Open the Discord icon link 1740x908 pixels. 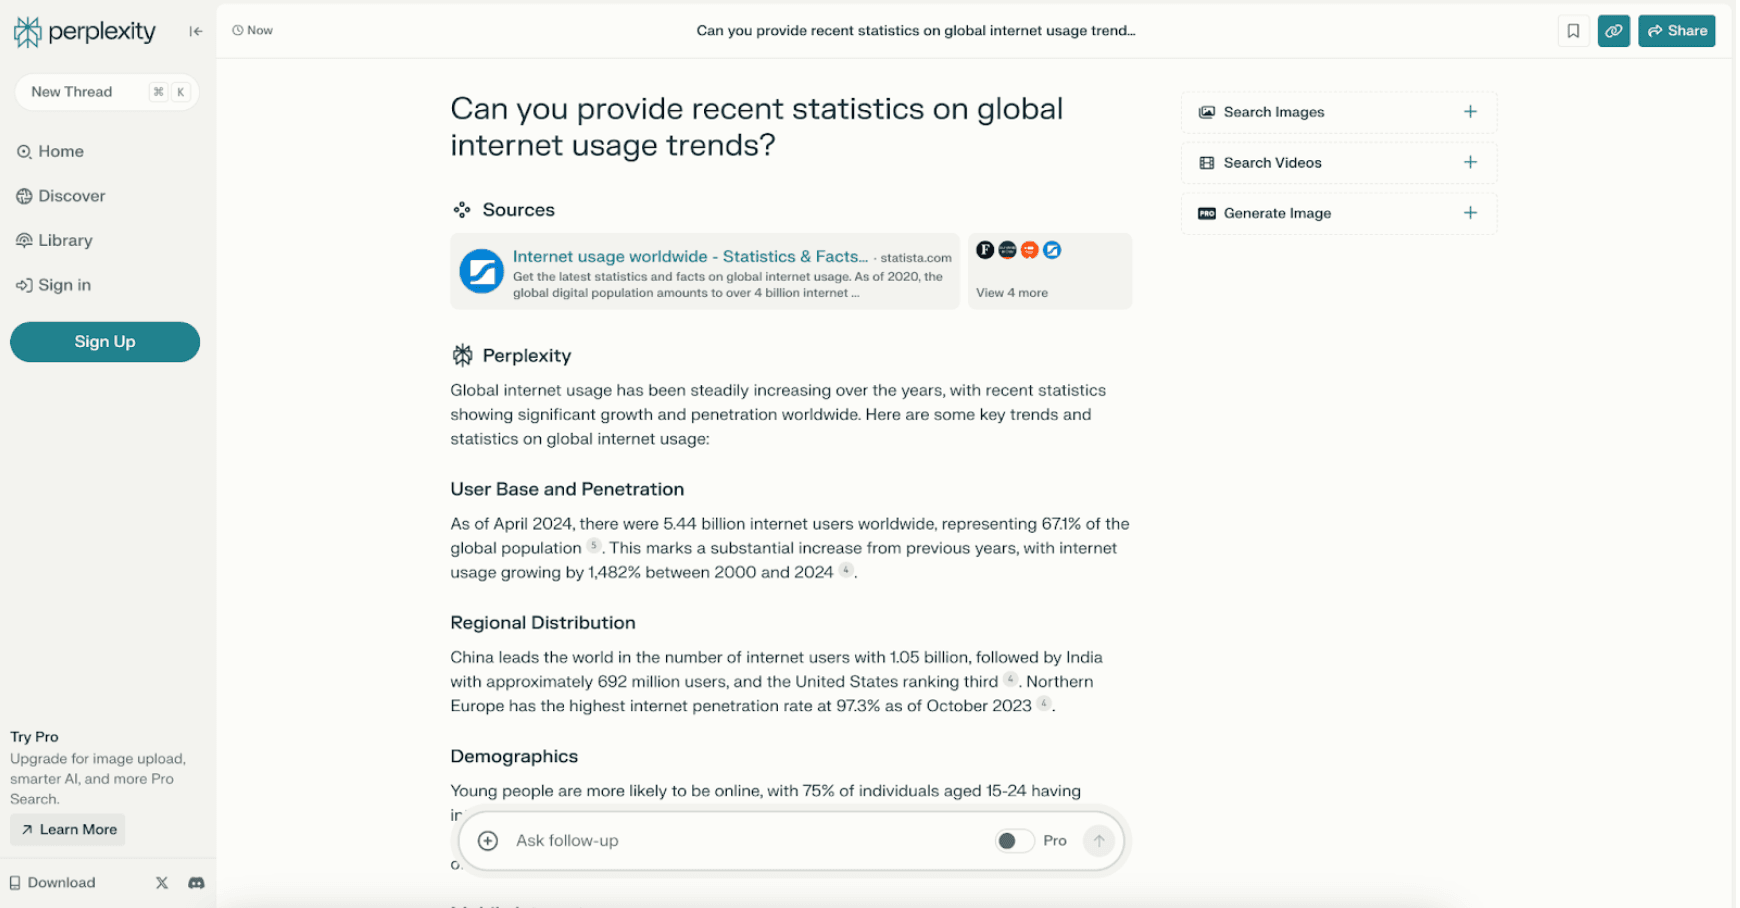pos(197,883)
